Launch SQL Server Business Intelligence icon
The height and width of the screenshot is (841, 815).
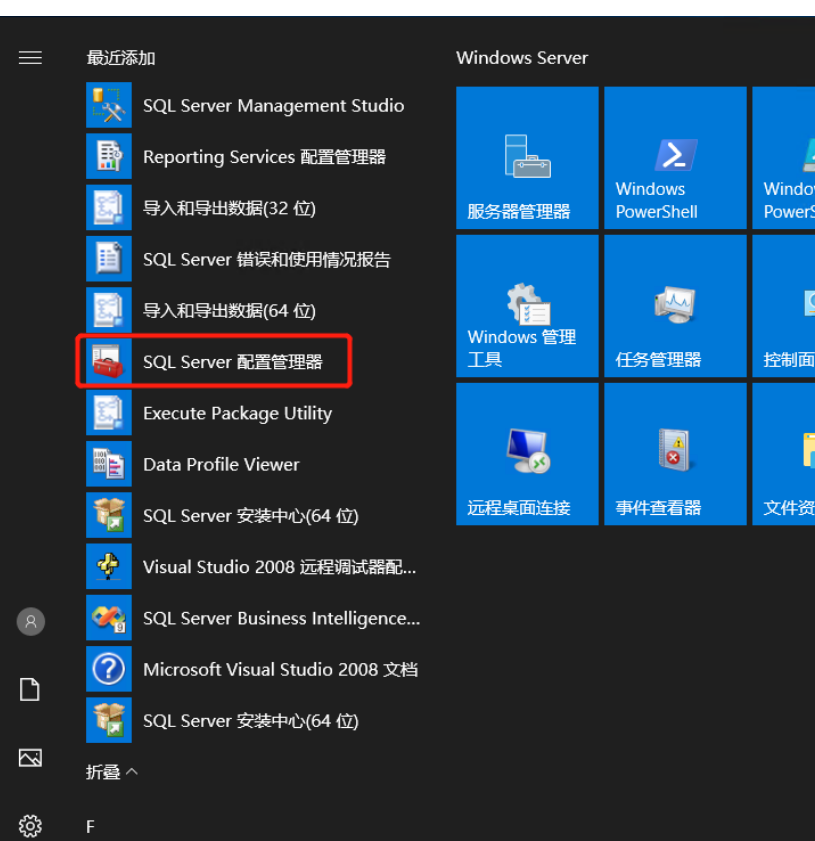click(x=108, y=618)
